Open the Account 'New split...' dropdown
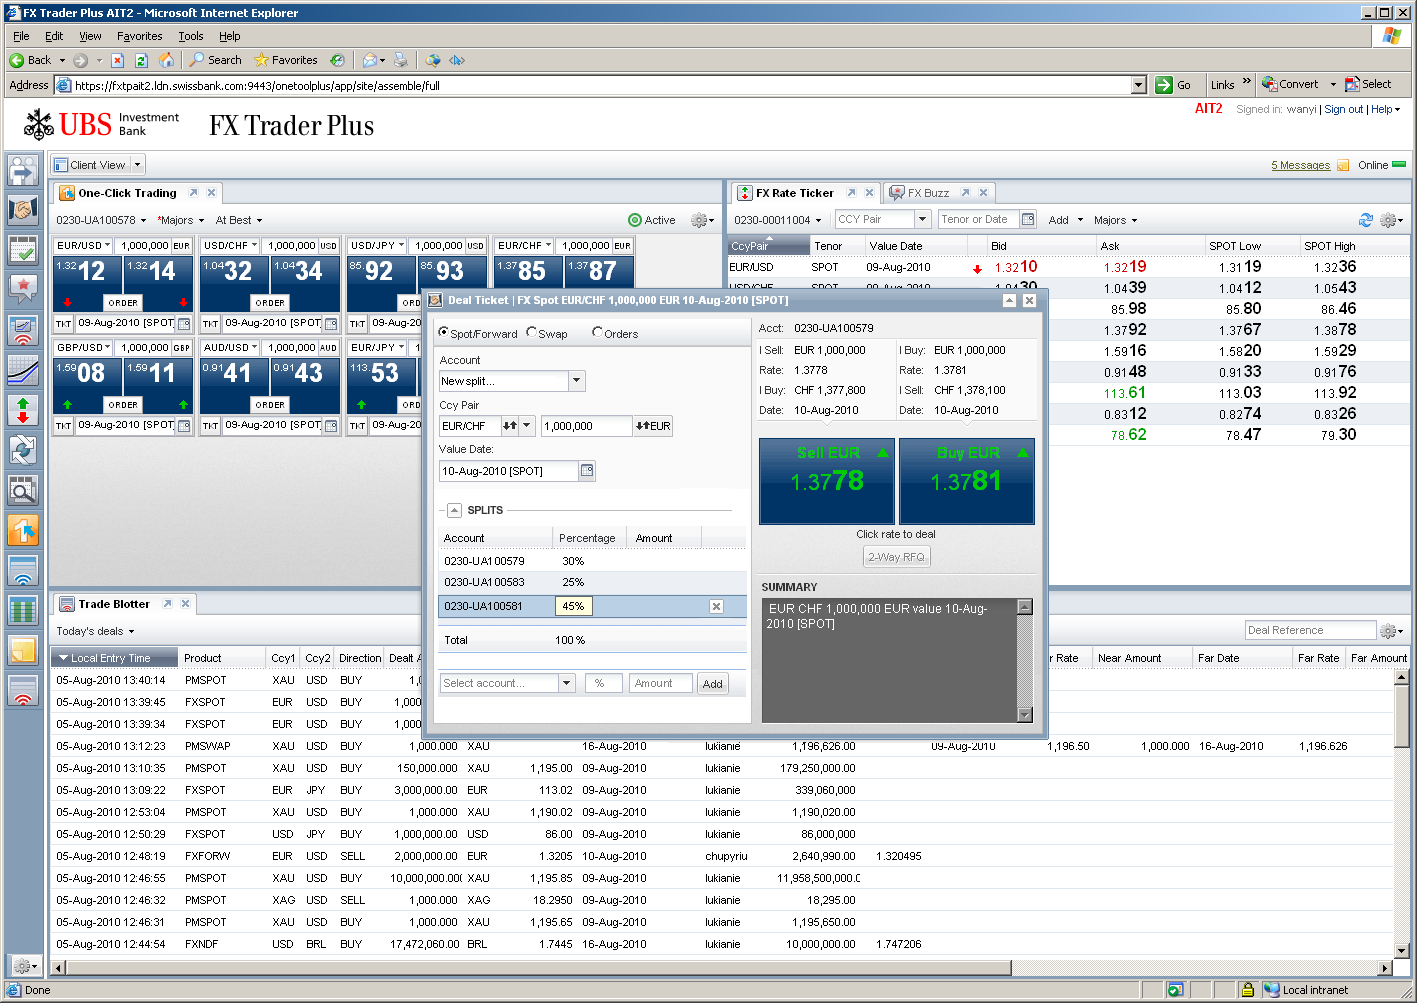Screen dimensions: 1417x1003 (576, 381)
